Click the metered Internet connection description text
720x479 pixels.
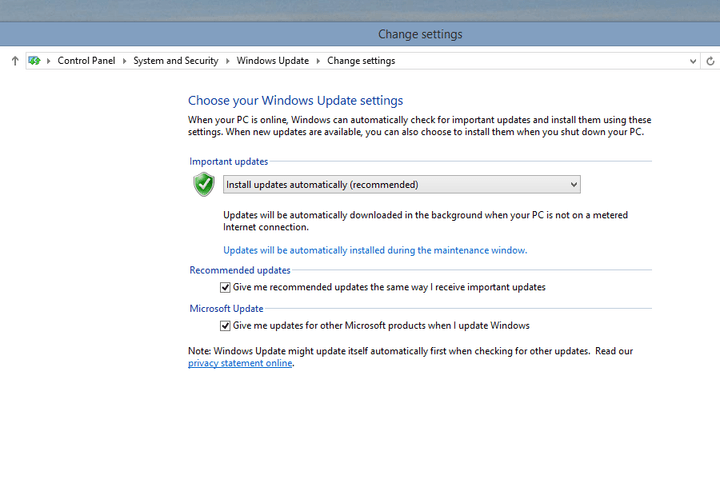point(425,221)
